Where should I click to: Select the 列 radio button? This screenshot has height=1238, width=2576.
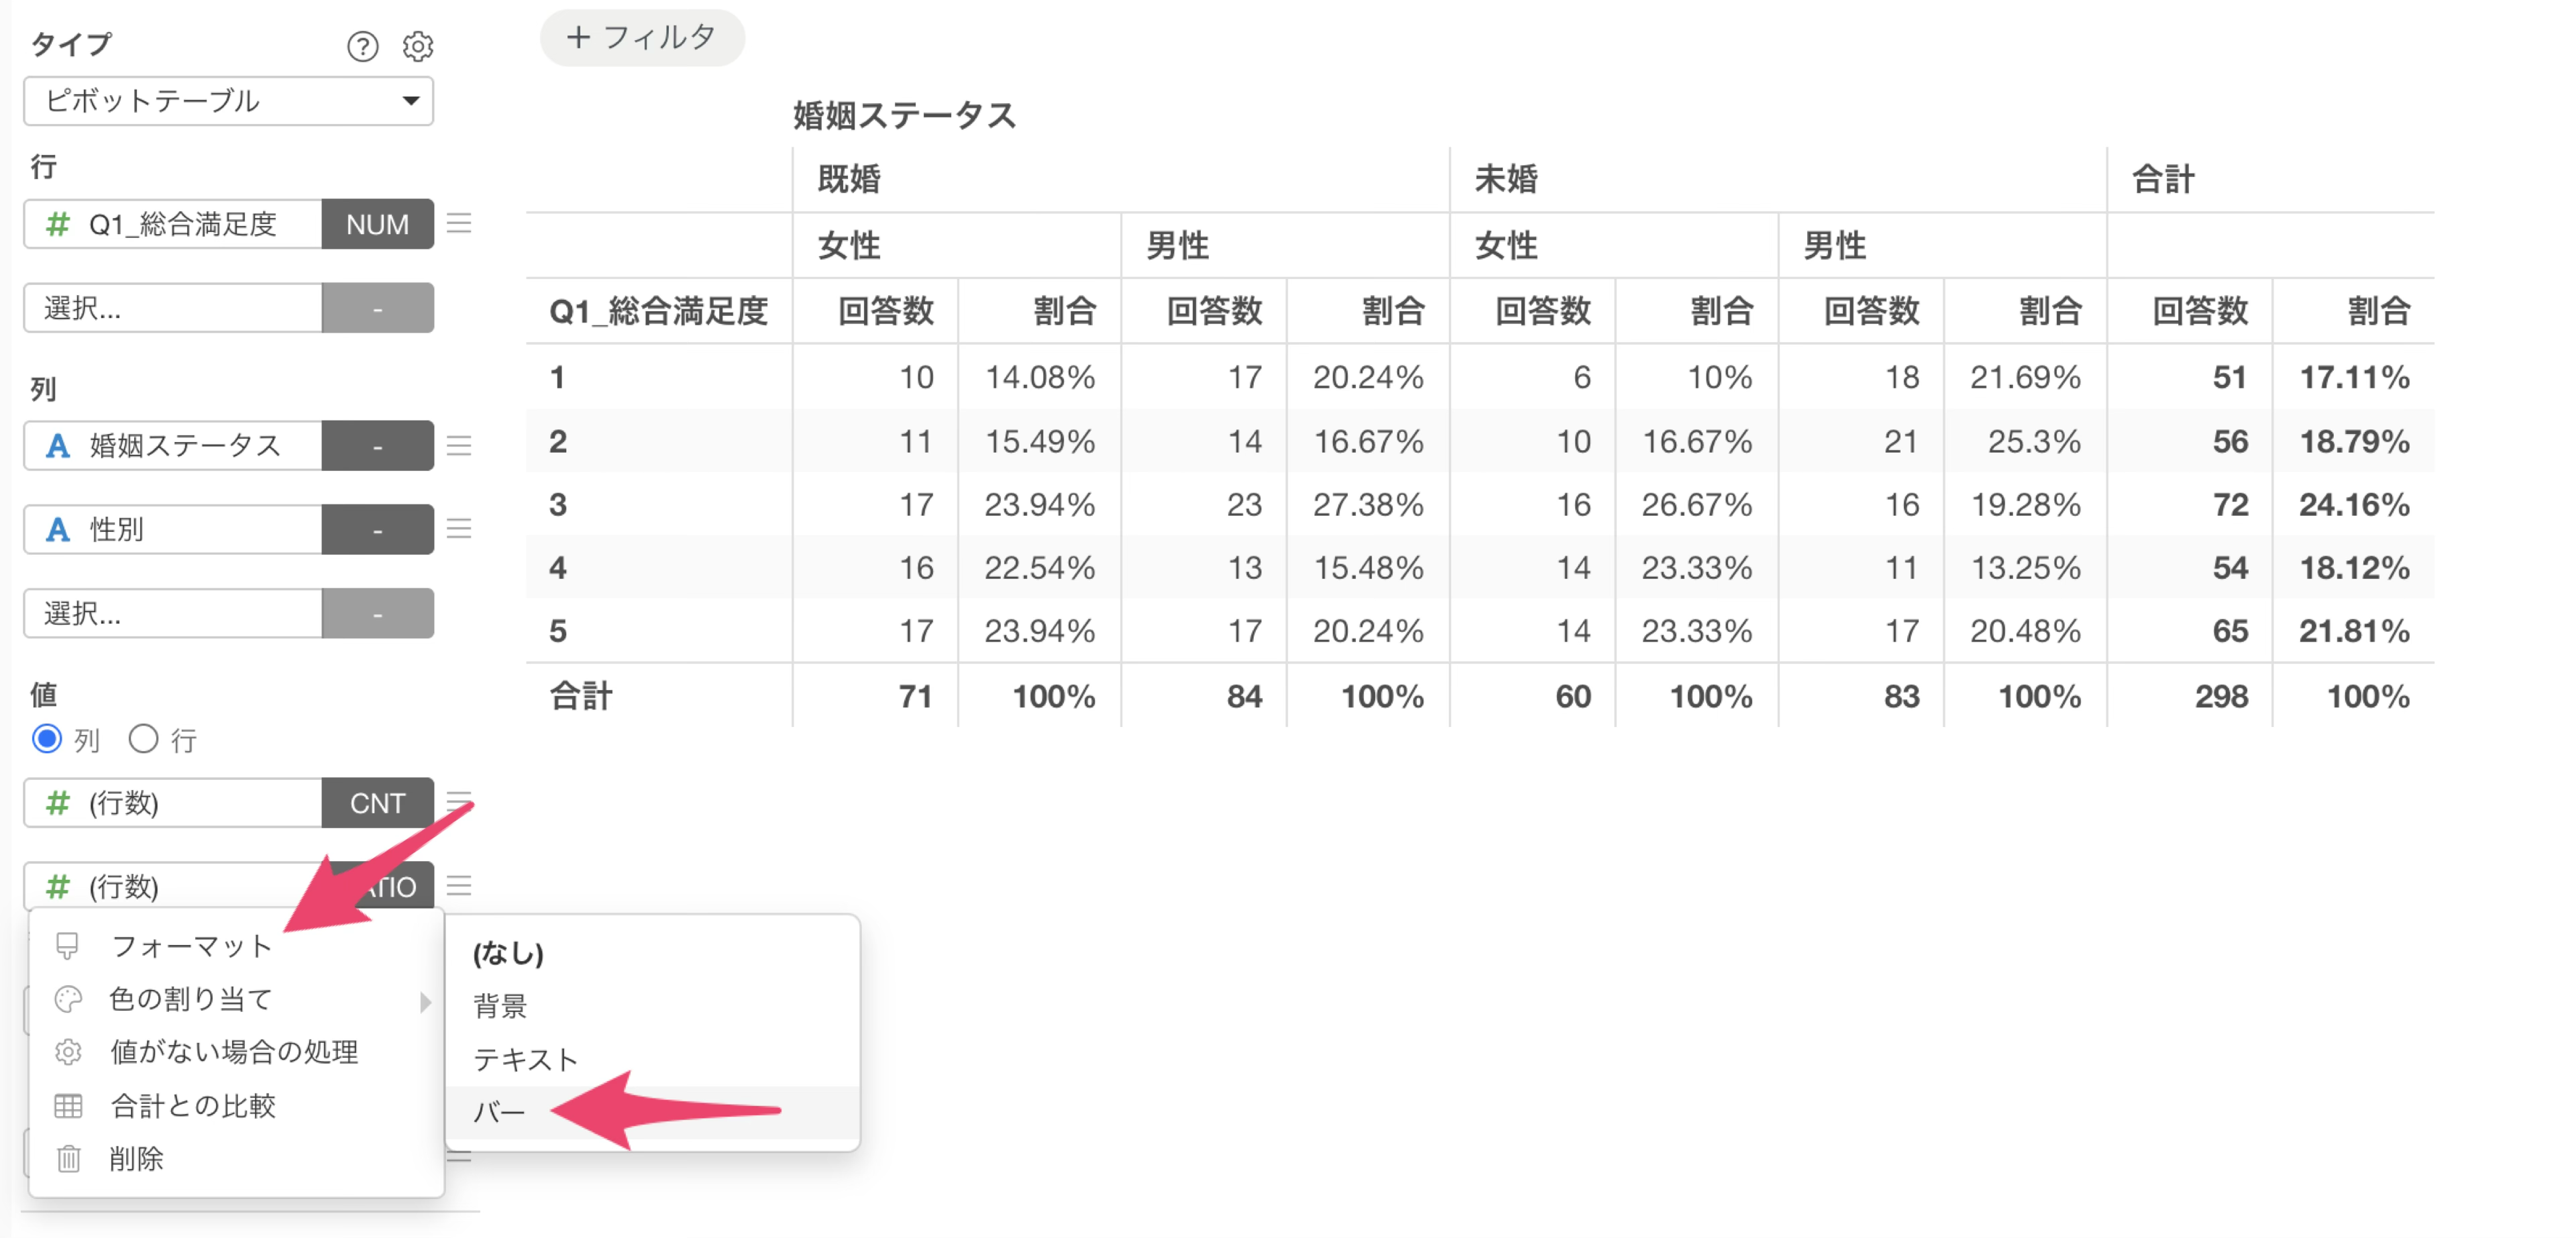pos(47,739)
